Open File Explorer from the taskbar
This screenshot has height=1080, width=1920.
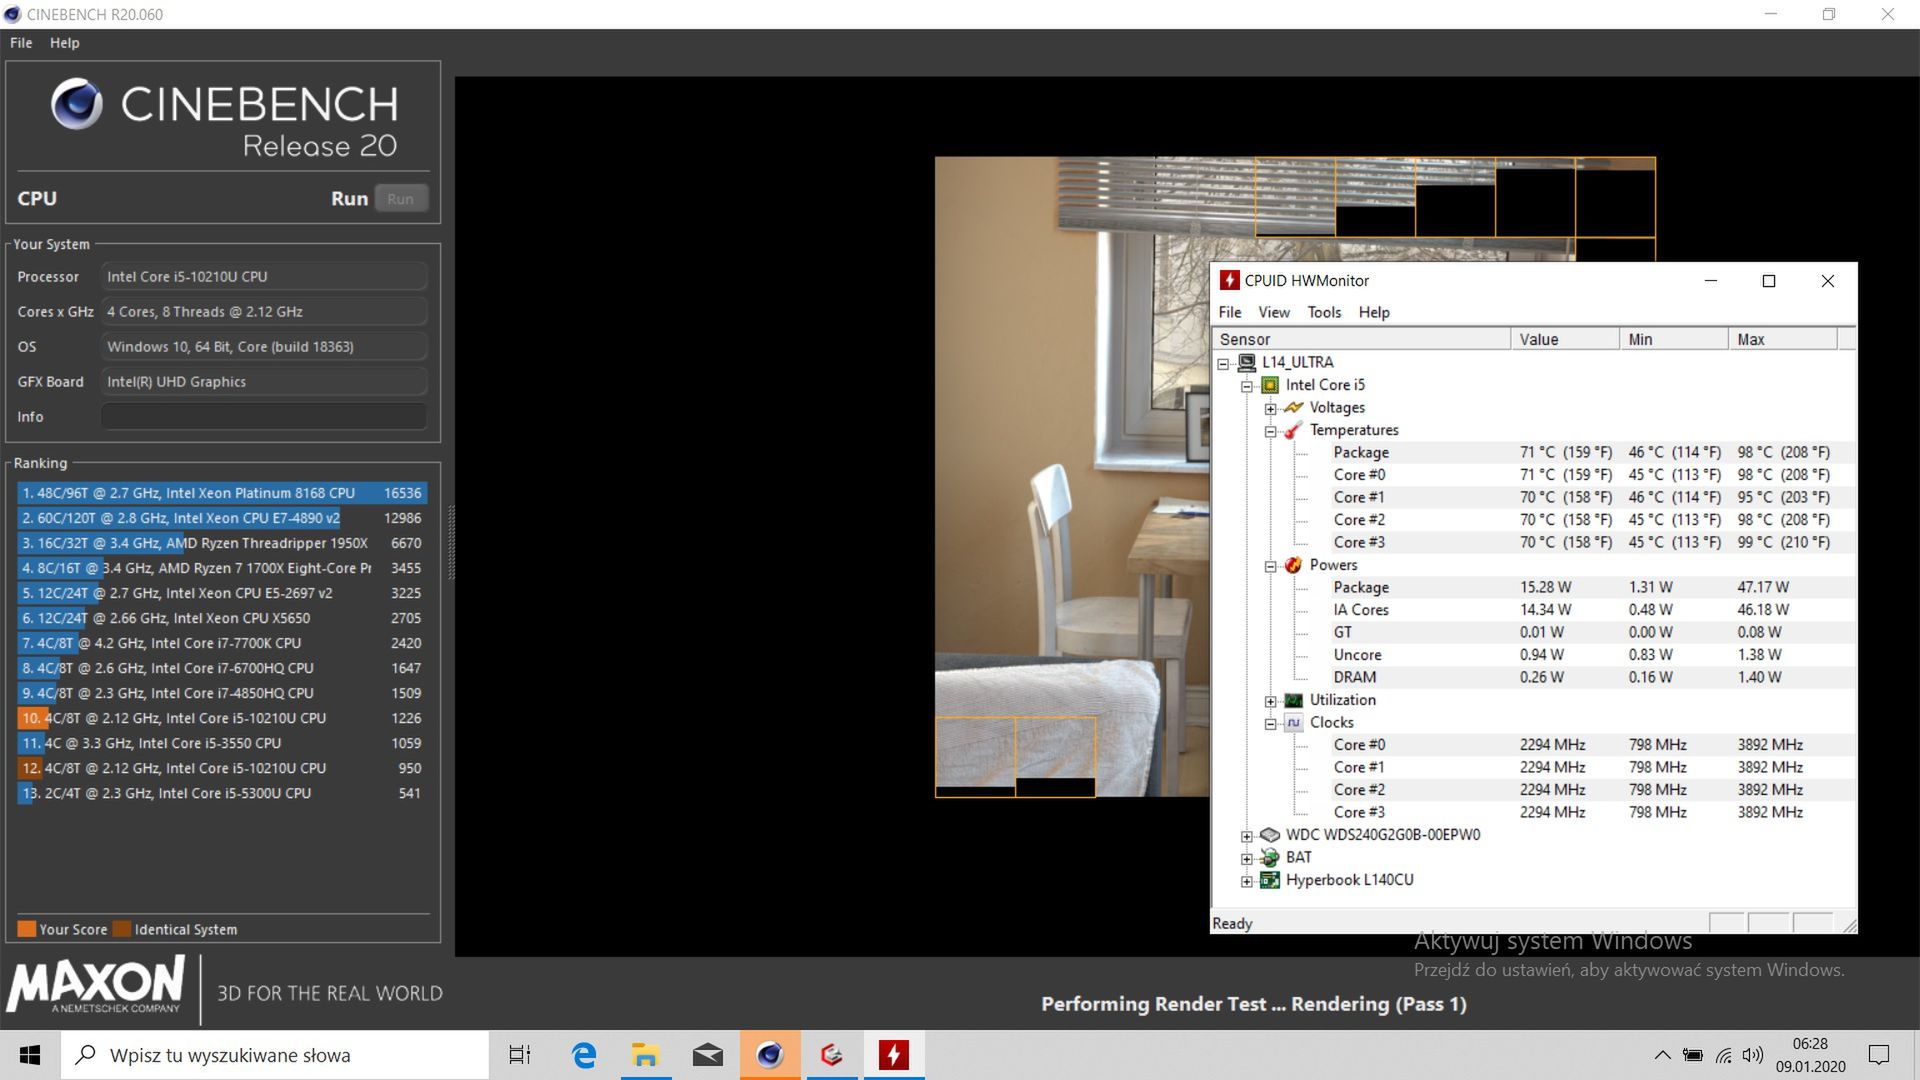click(x=645, y=1055)
